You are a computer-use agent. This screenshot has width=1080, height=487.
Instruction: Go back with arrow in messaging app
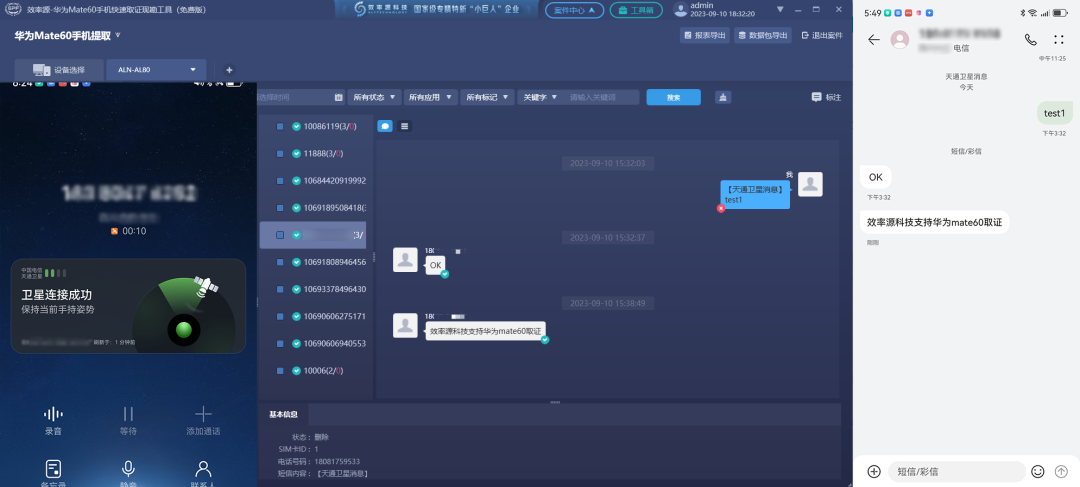[874, 40]
